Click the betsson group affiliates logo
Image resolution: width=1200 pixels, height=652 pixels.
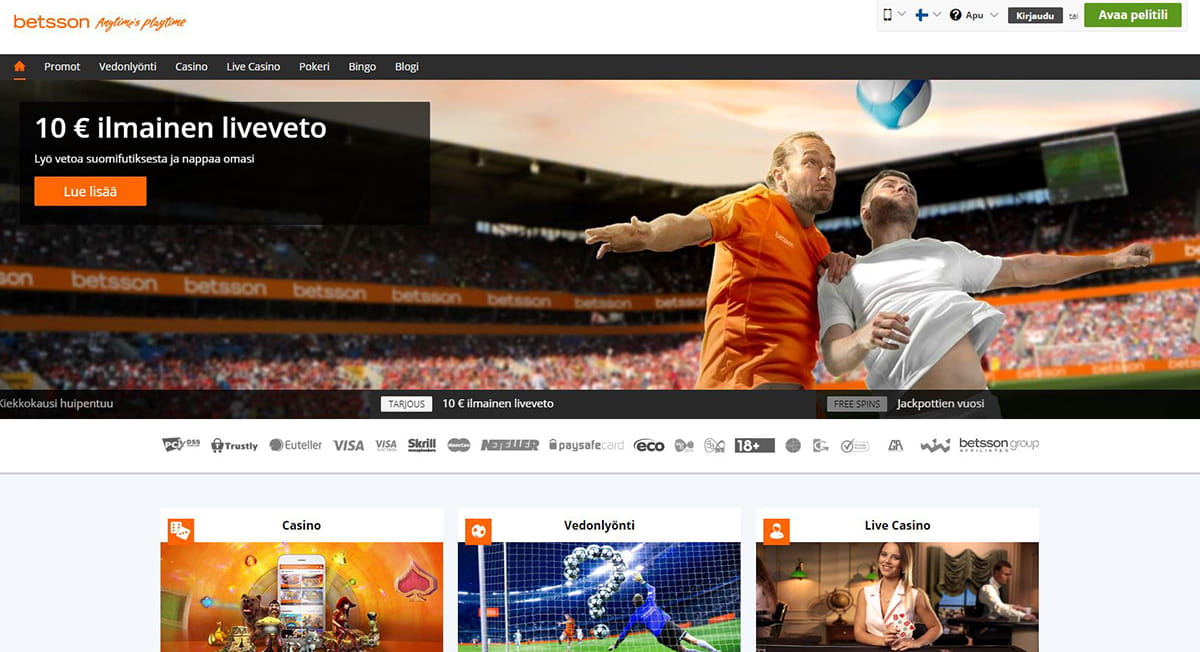point(998,445)
